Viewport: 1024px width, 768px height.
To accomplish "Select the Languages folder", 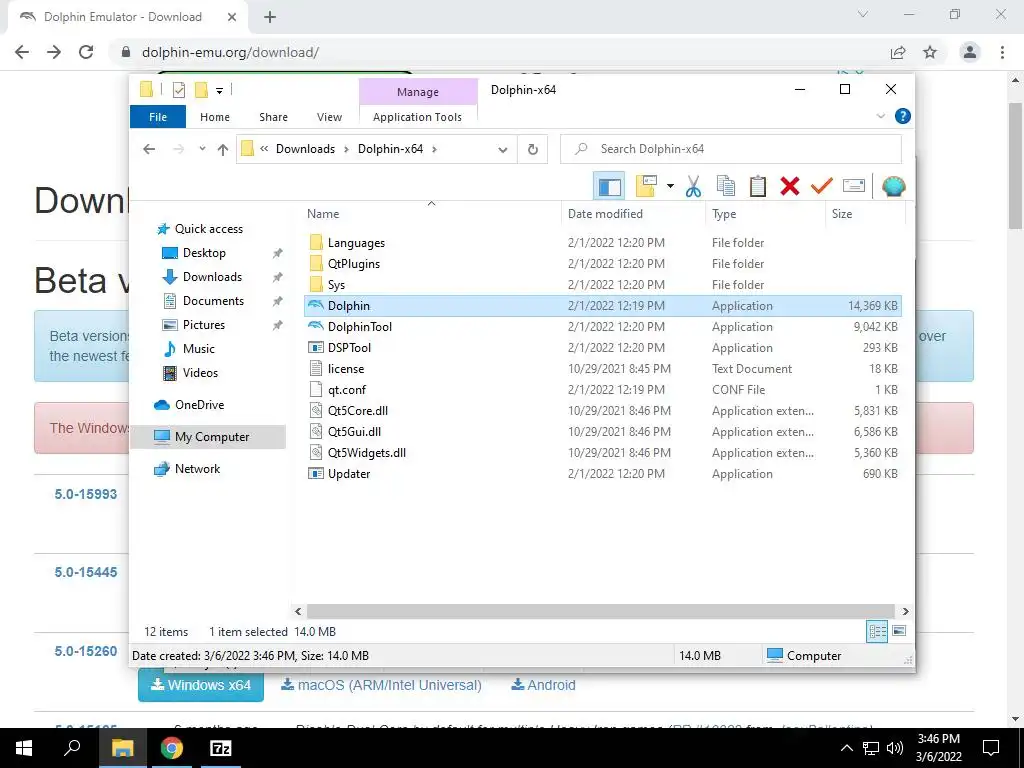I will point(603,243).
